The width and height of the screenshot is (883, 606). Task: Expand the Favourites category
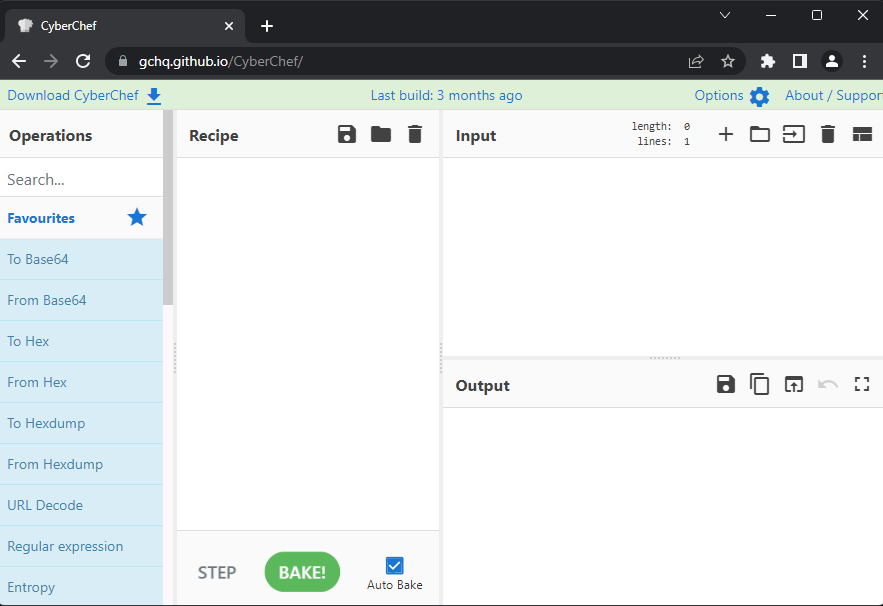[41, 218]
